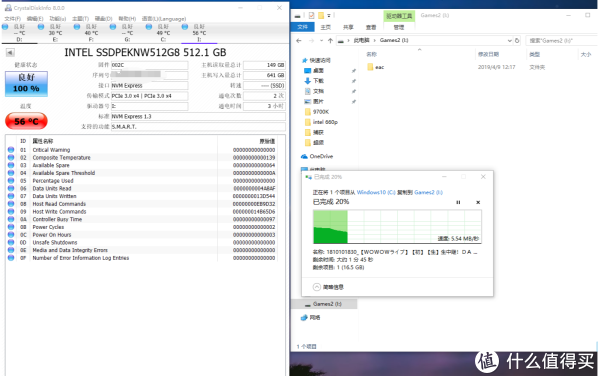Select the I: drive status tab
The image size is (600, 379).
coord(199,33)
